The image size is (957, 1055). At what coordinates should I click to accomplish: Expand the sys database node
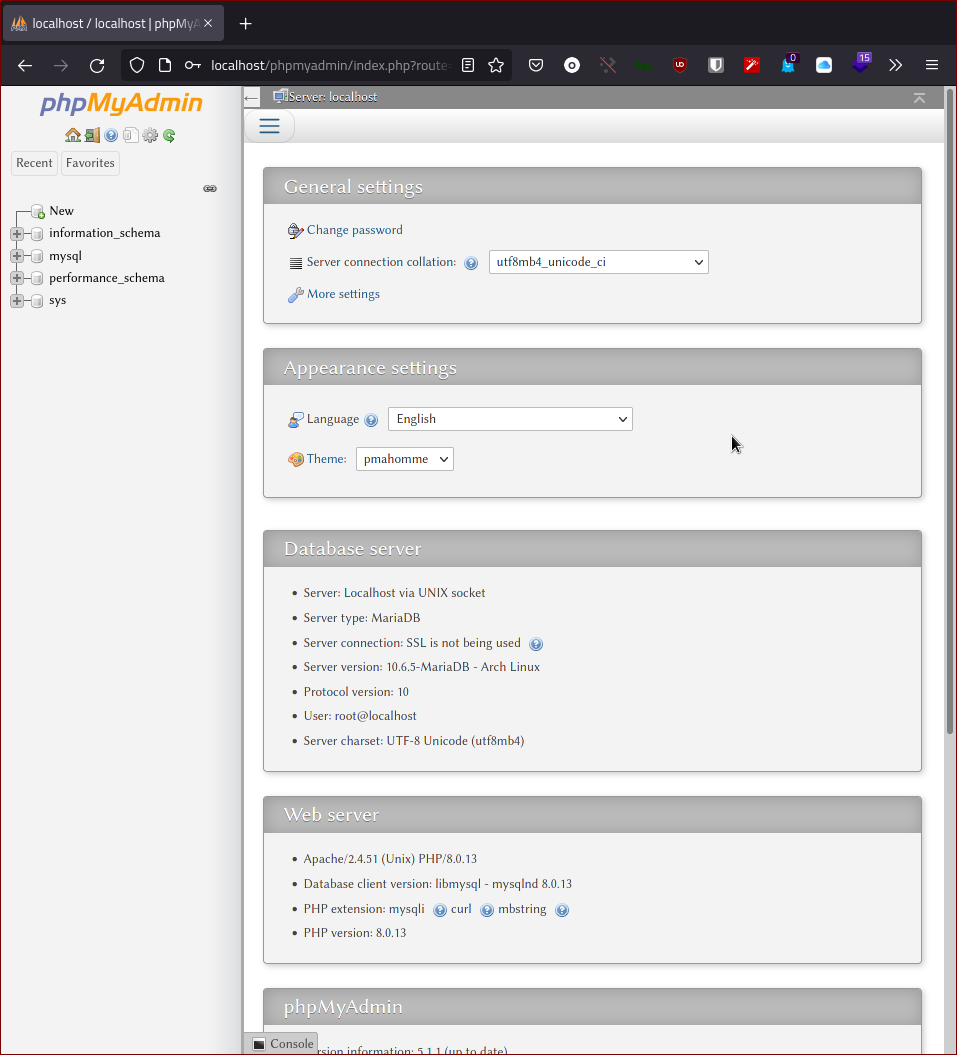[x=17, y=301]
